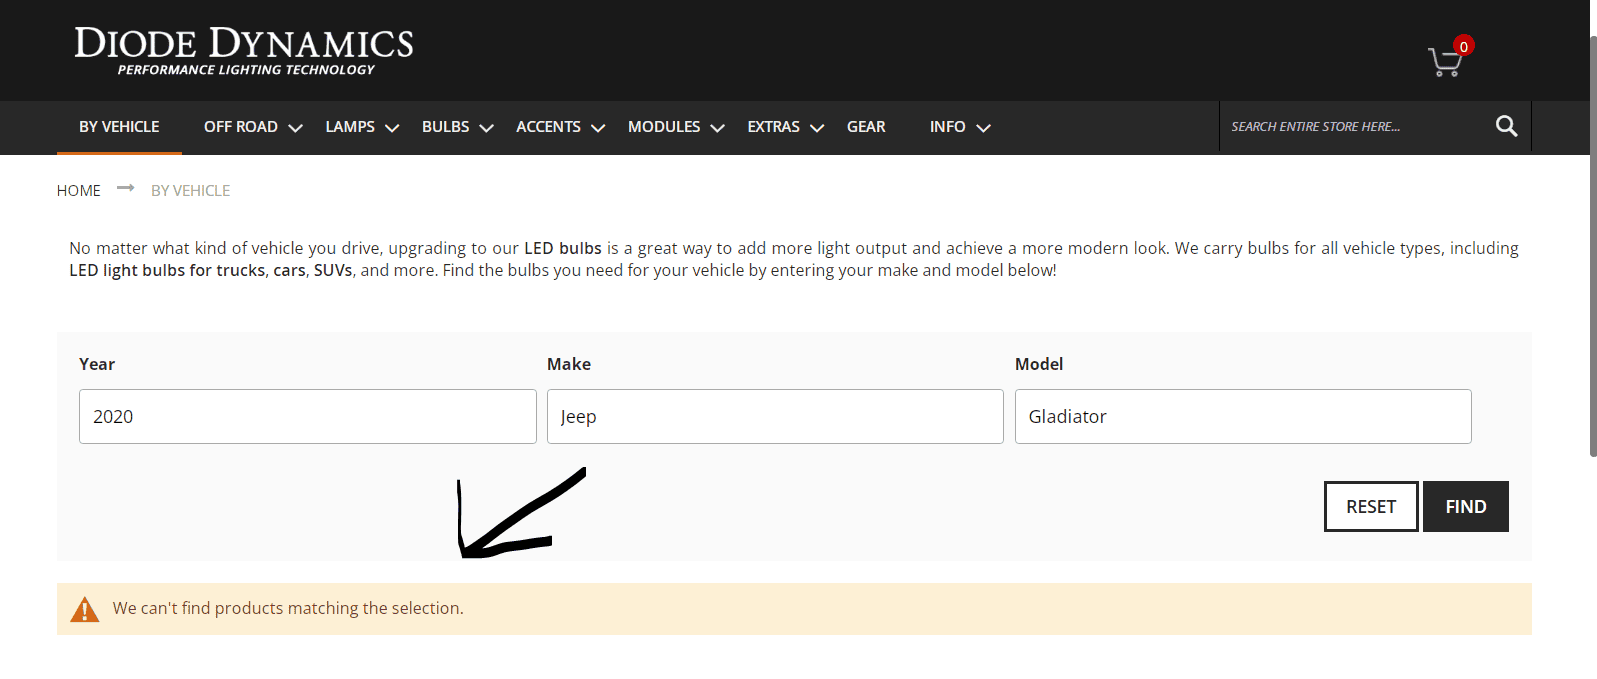Image resolution: width=1597 pixels, height=679 pixels.
Task: Go to the Home breadcrumb link
Action: 79,190
